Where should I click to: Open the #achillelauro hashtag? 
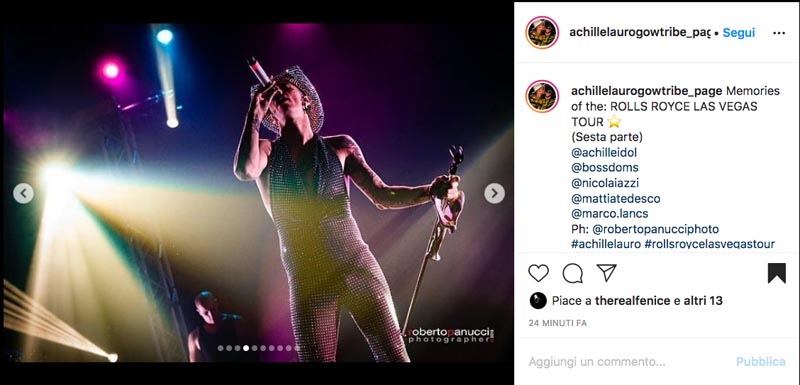click(606, 244)
